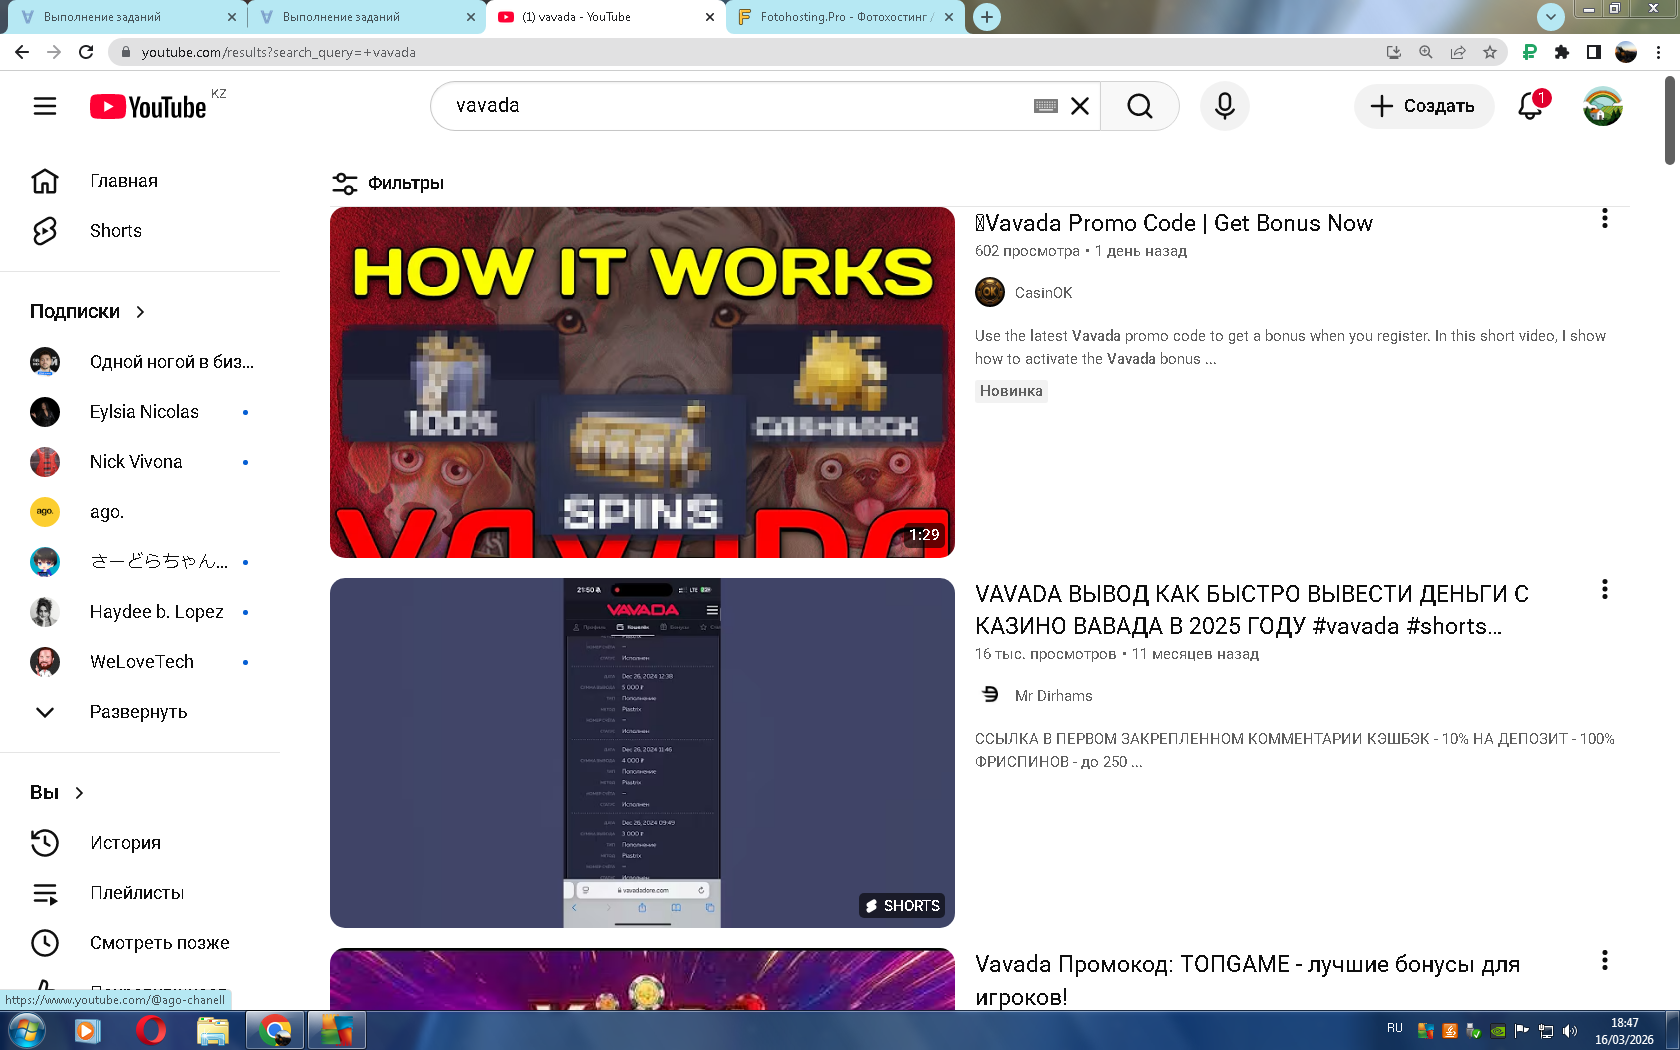Reload the page with the refresh icon

tap(86, 52)
